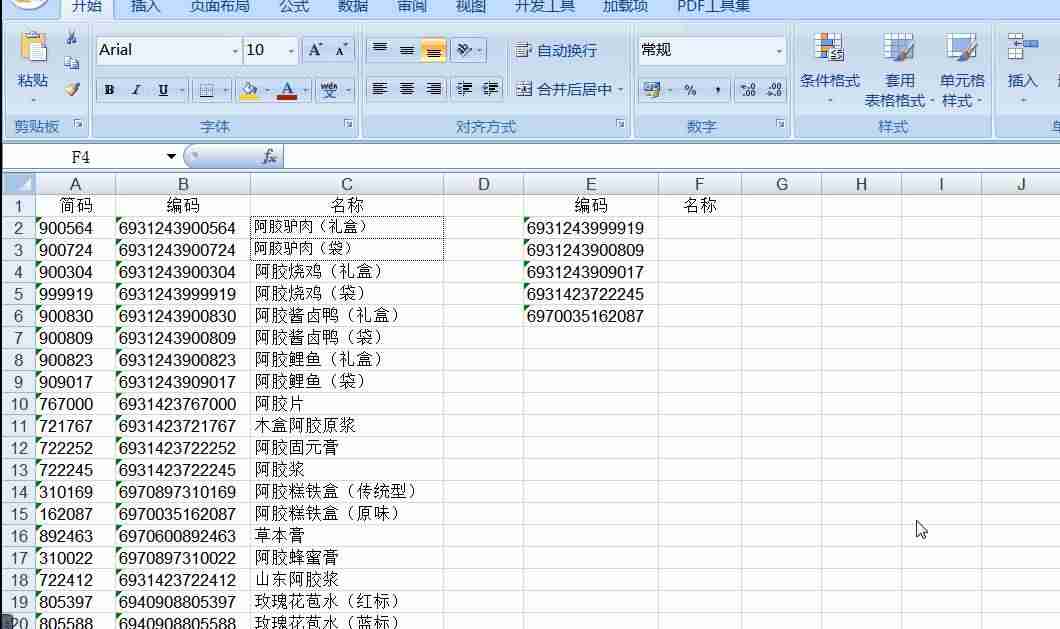Center text horizontally
This screenshot has height=629, width=1060.
tap(406, 89)
